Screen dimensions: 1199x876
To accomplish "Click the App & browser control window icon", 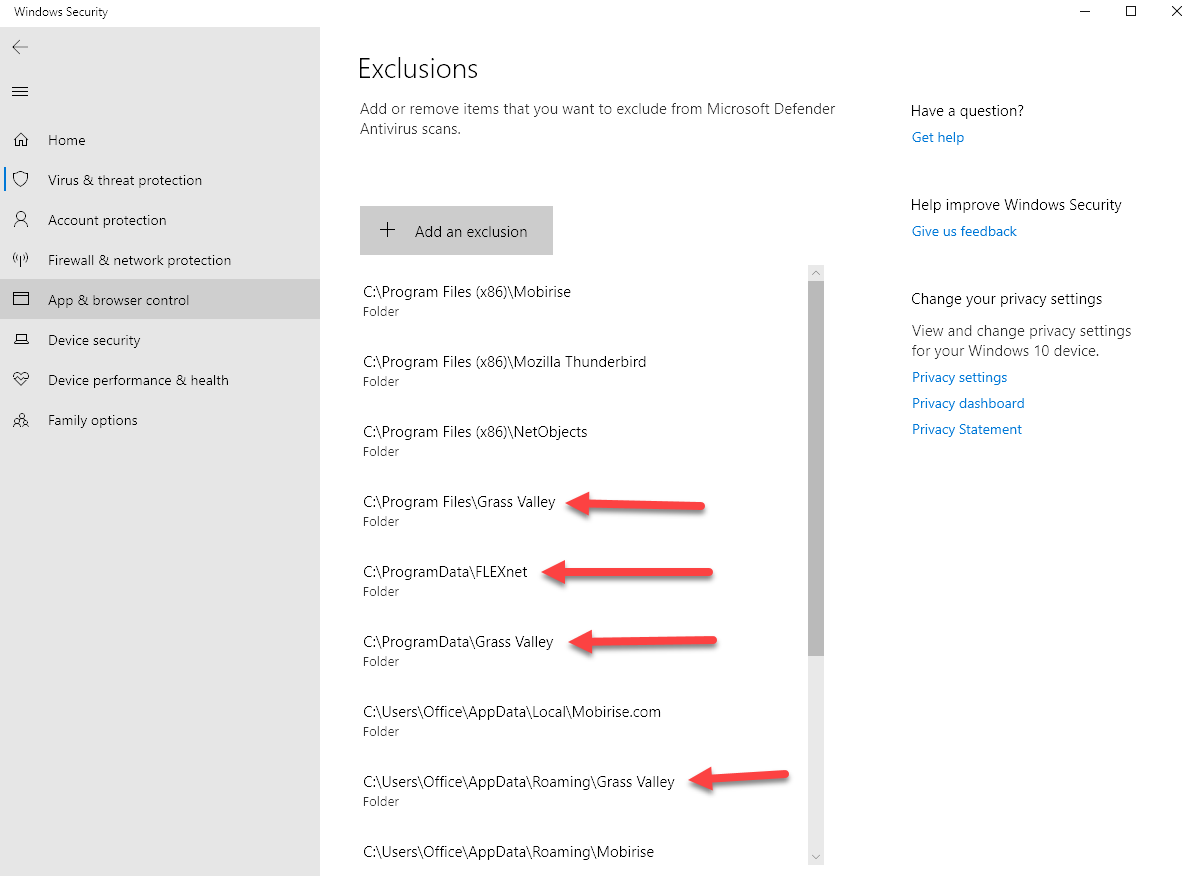I will pyautogui.click(x=21, y=300).
